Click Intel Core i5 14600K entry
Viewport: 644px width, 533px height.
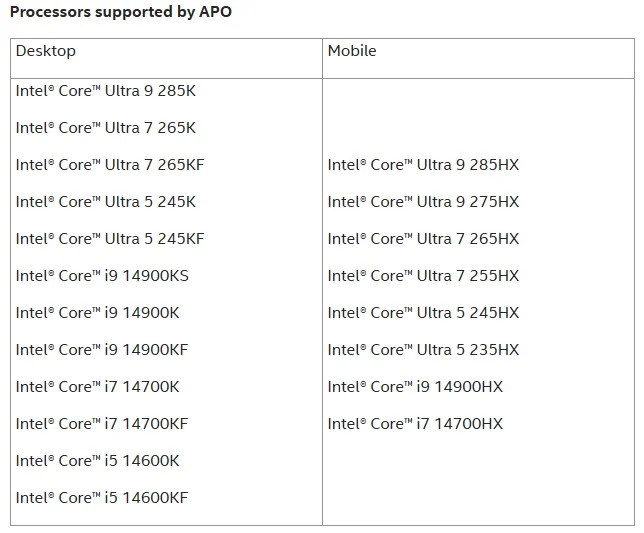(x=97, y=460)
